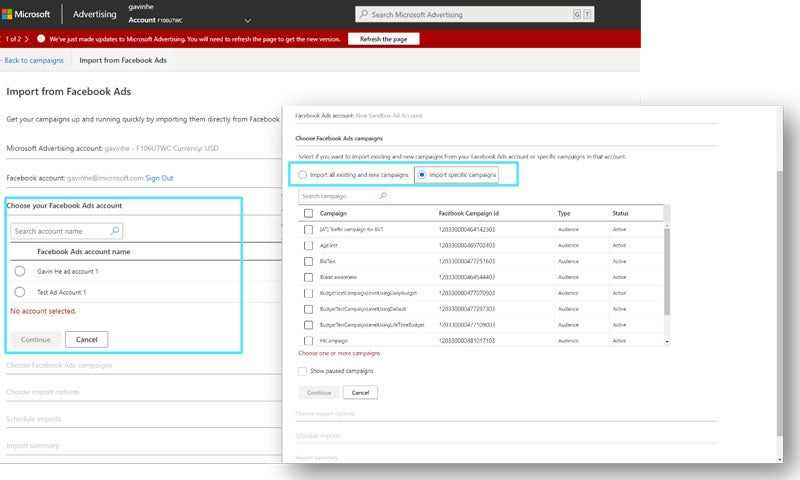800x480 pixels.
Task: Click the Microsoft logo in the header
Action: coord(7,14)
